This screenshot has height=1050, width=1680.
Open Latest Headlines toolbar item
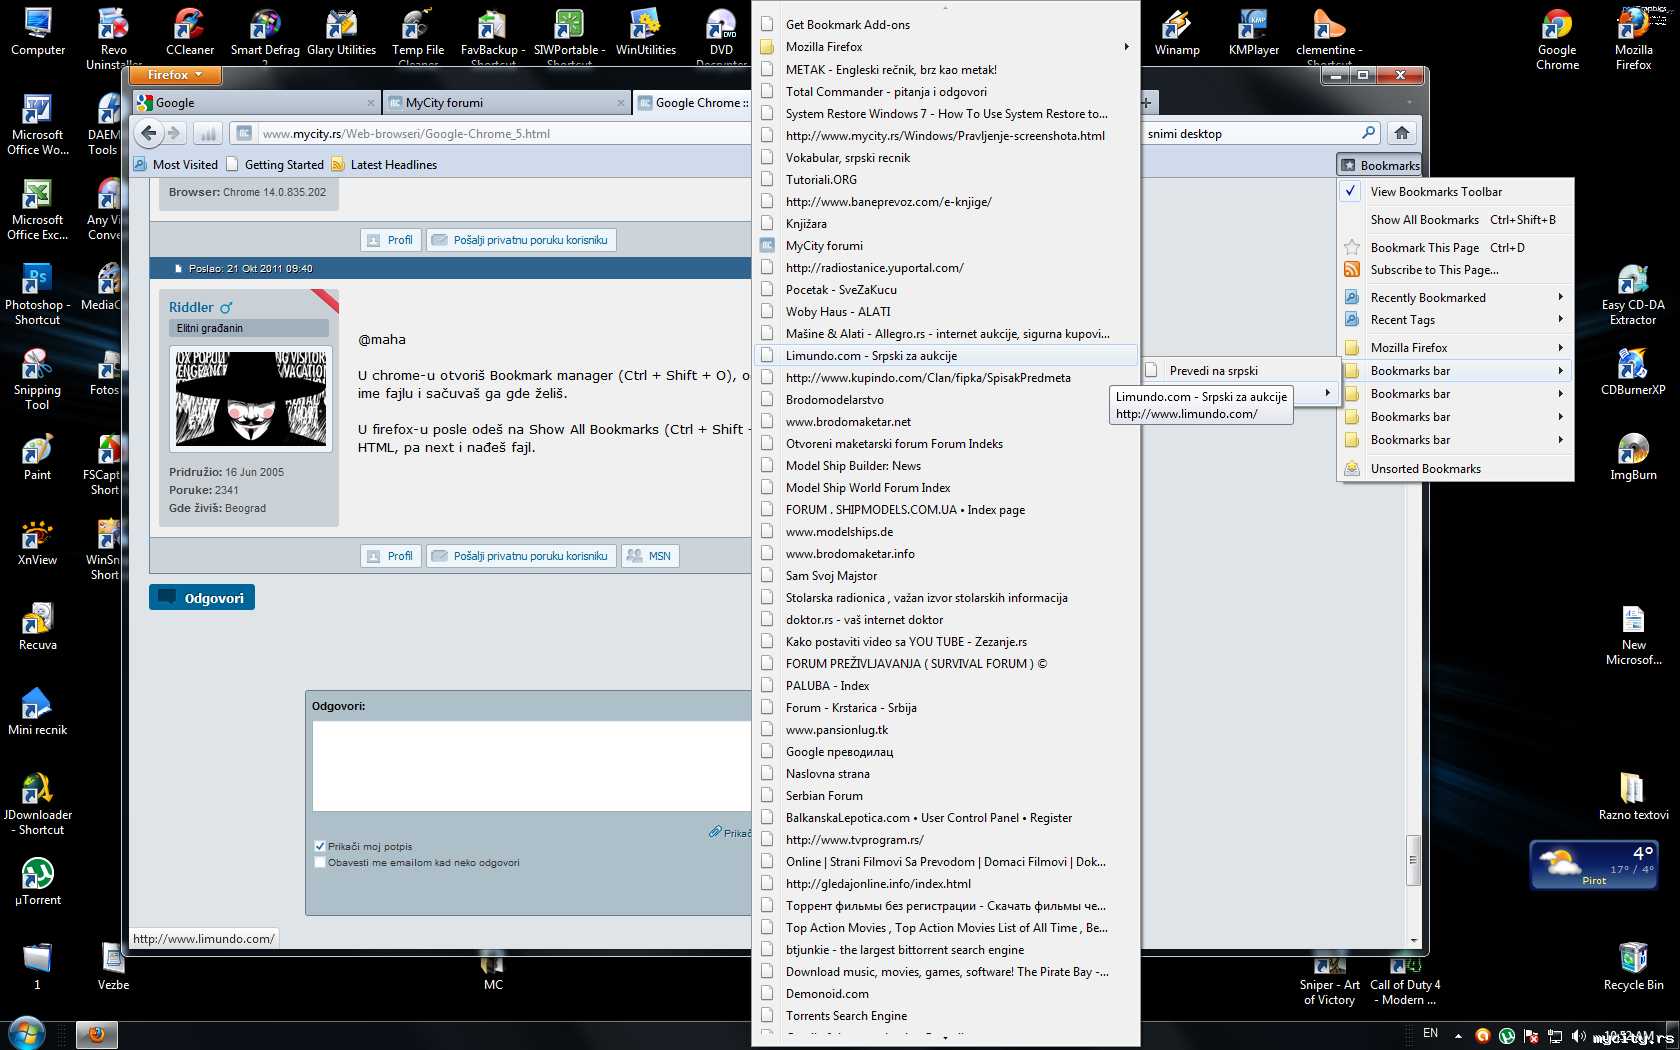[x=384, y=165]
